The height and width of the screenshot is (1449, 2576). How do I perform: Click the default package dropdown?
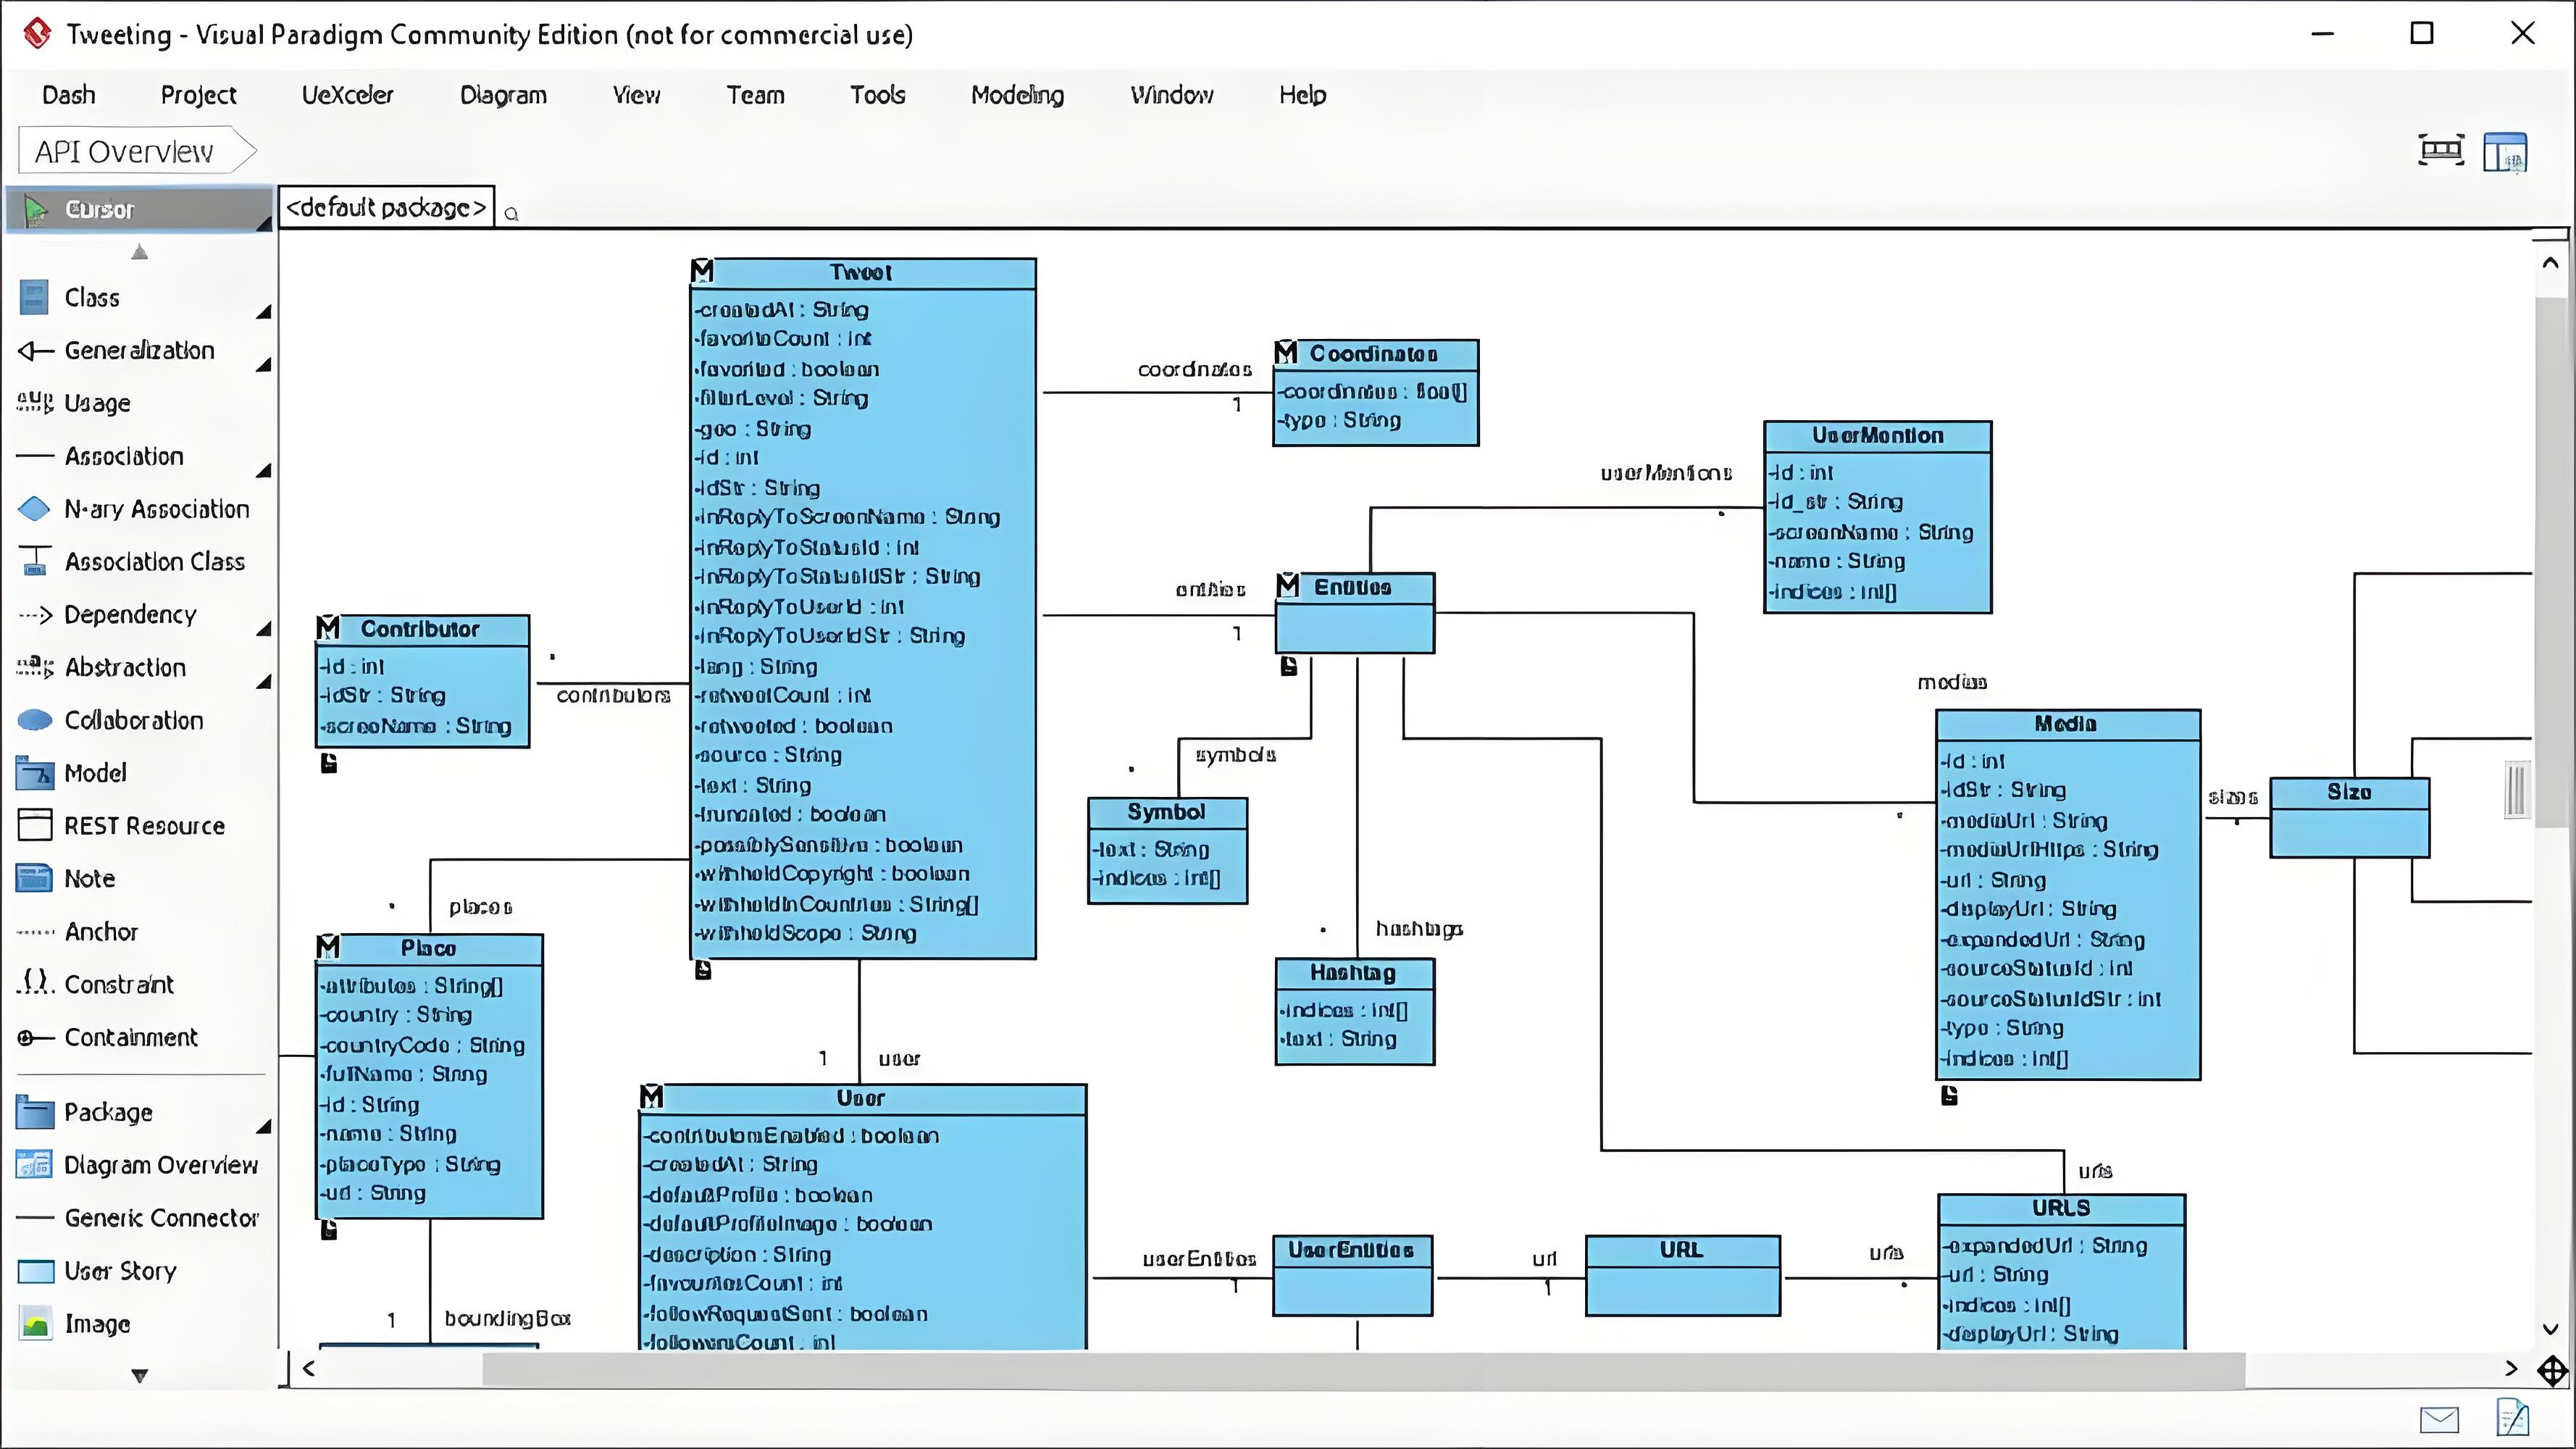385,207
